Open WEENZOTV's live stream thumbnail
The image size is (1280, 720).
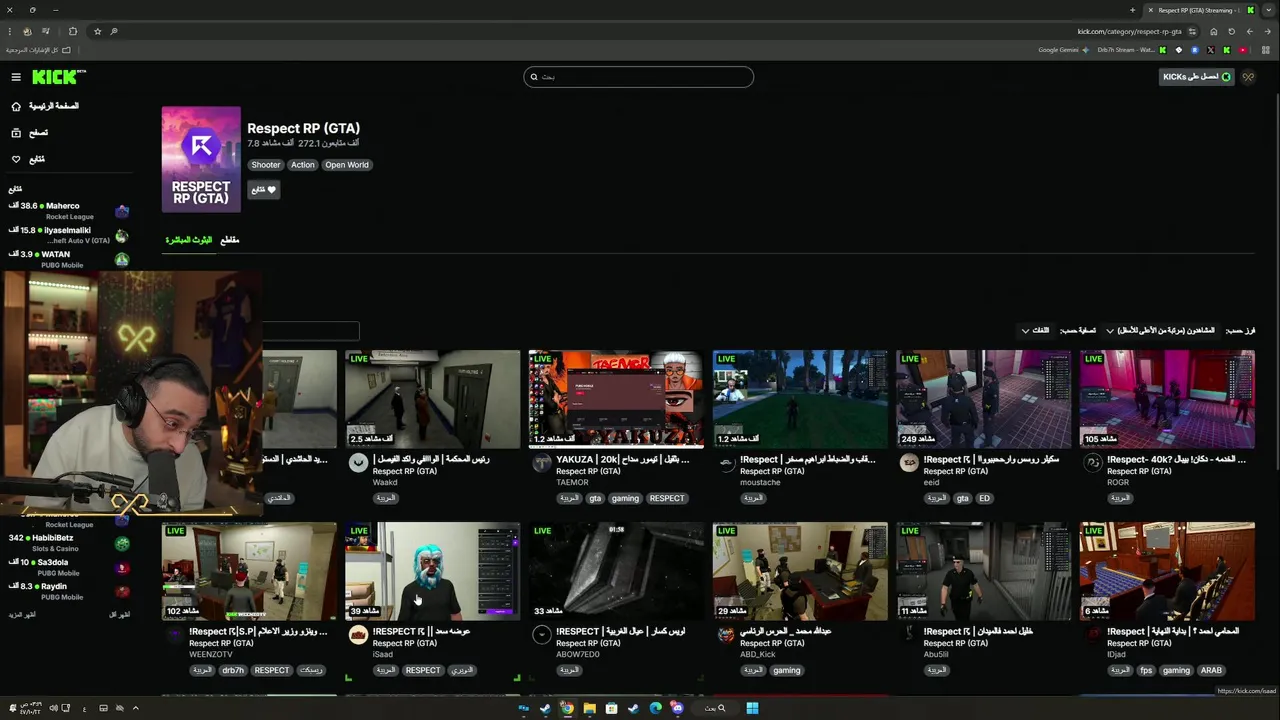point(249,571)
